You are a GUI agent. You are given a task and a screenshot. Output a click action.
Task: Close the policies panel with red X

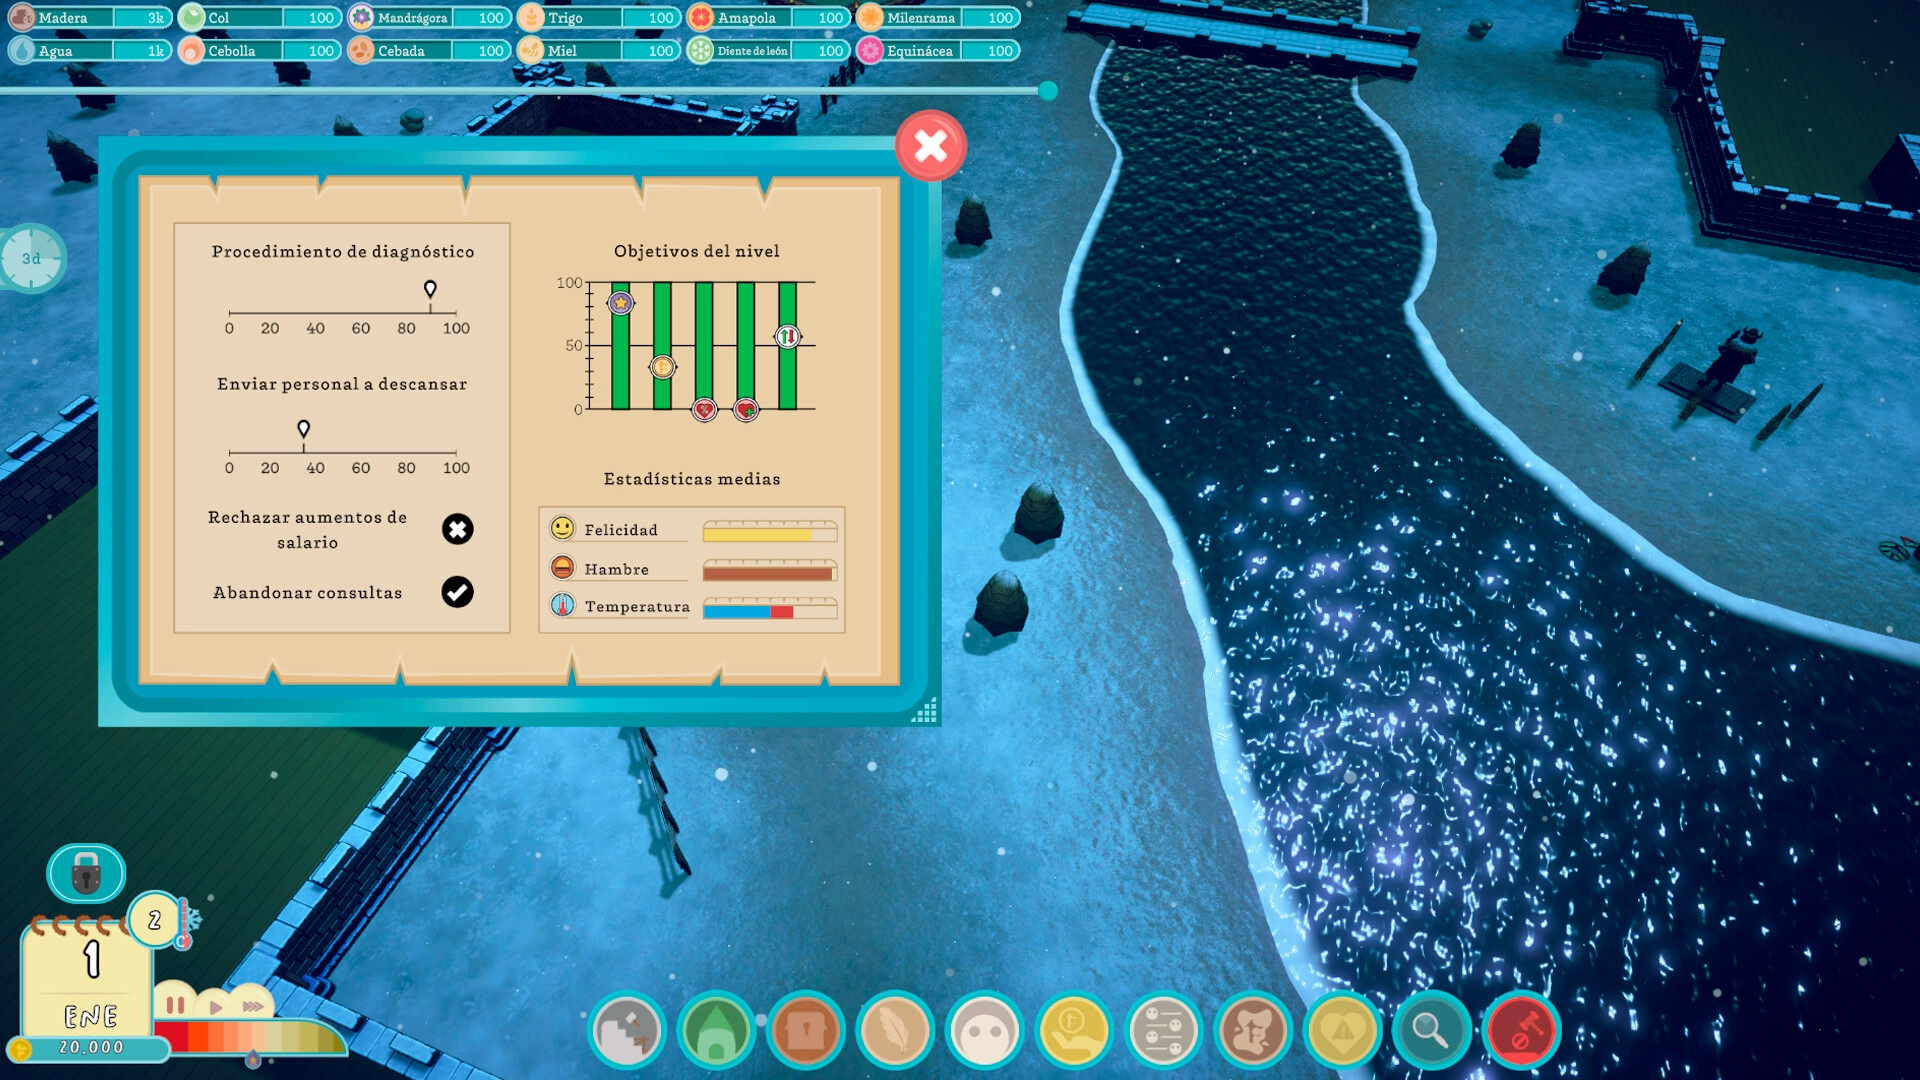930,146
